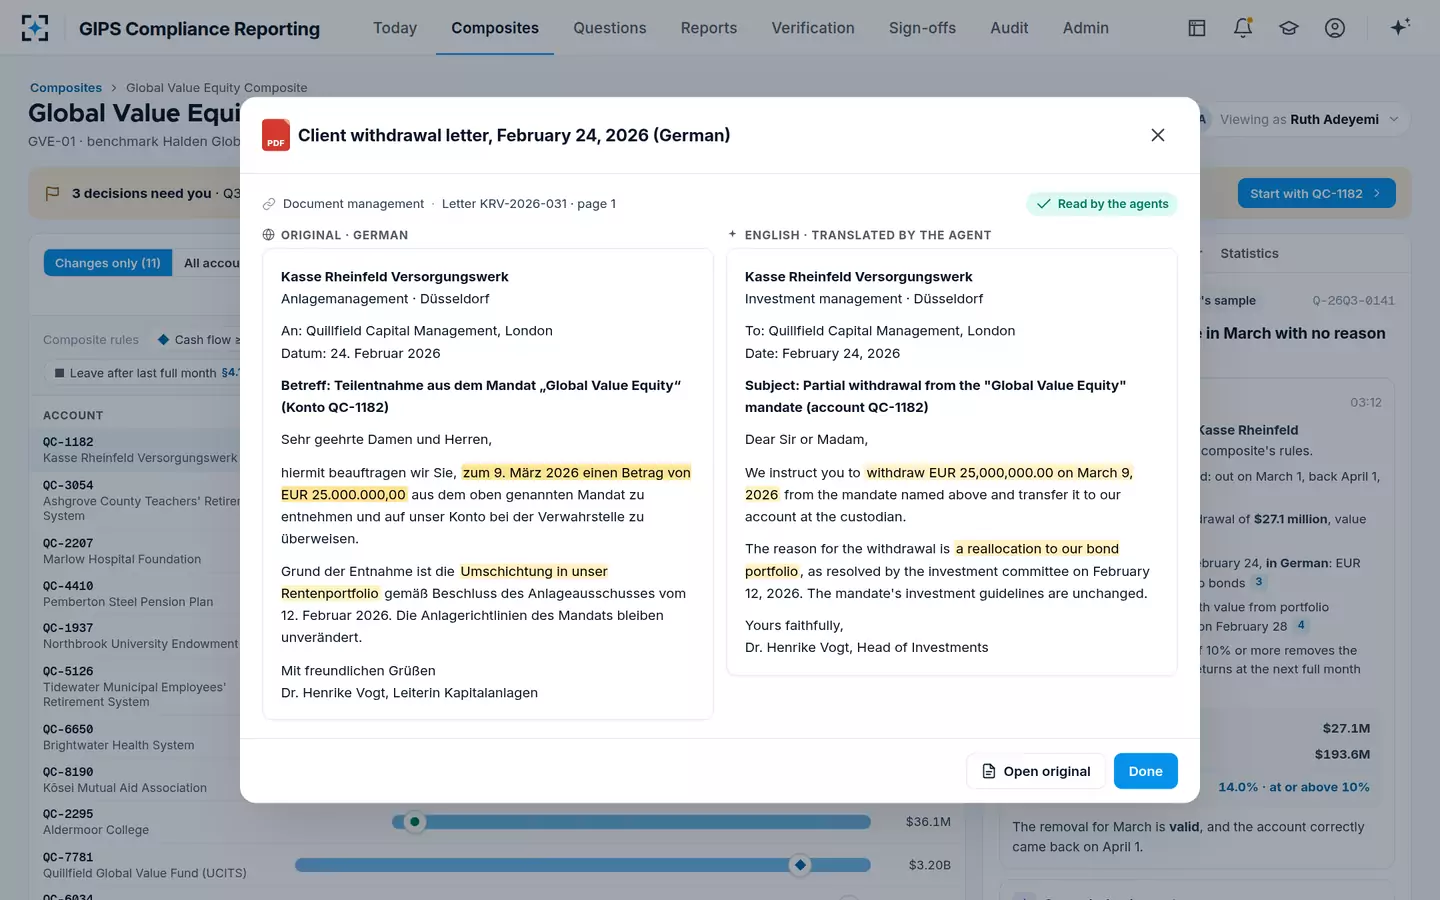Open the graduation cap learning icon
This screenshot has height=900, width=1440.
coord(1289,28)
